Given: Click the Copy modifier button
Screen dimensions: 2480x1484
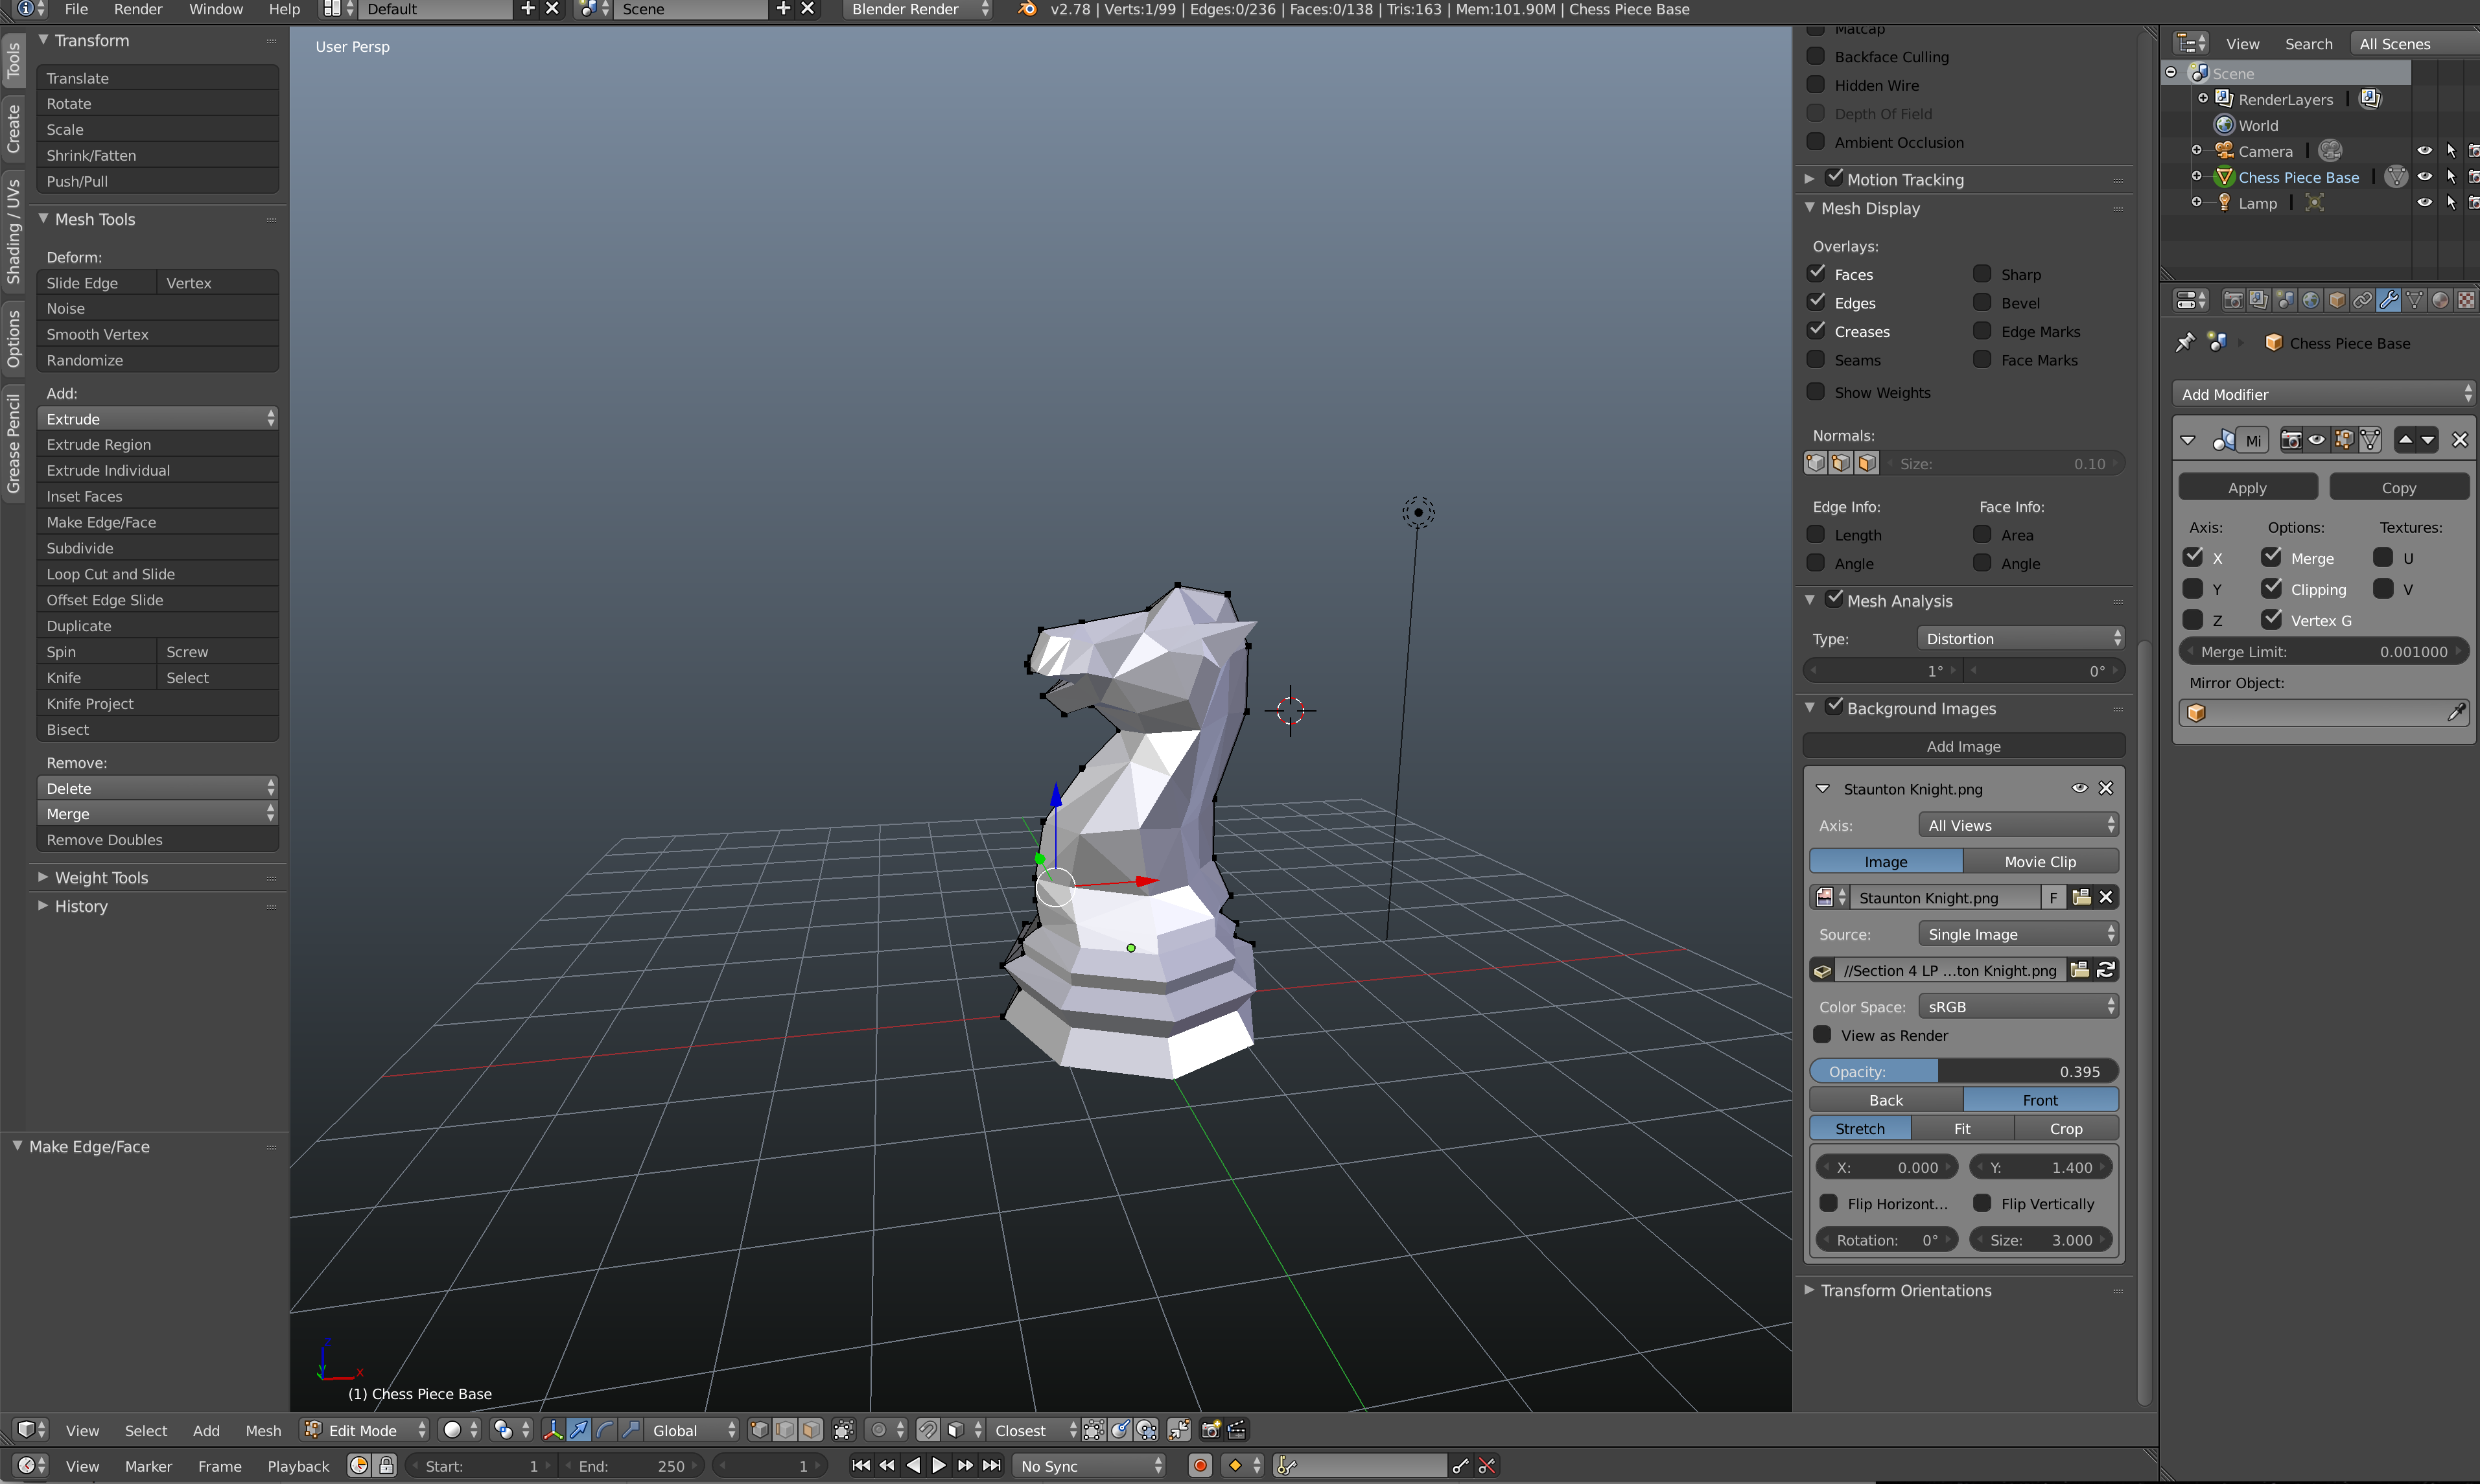Looking at the screenshot, I should click(x=2398, y=487).
